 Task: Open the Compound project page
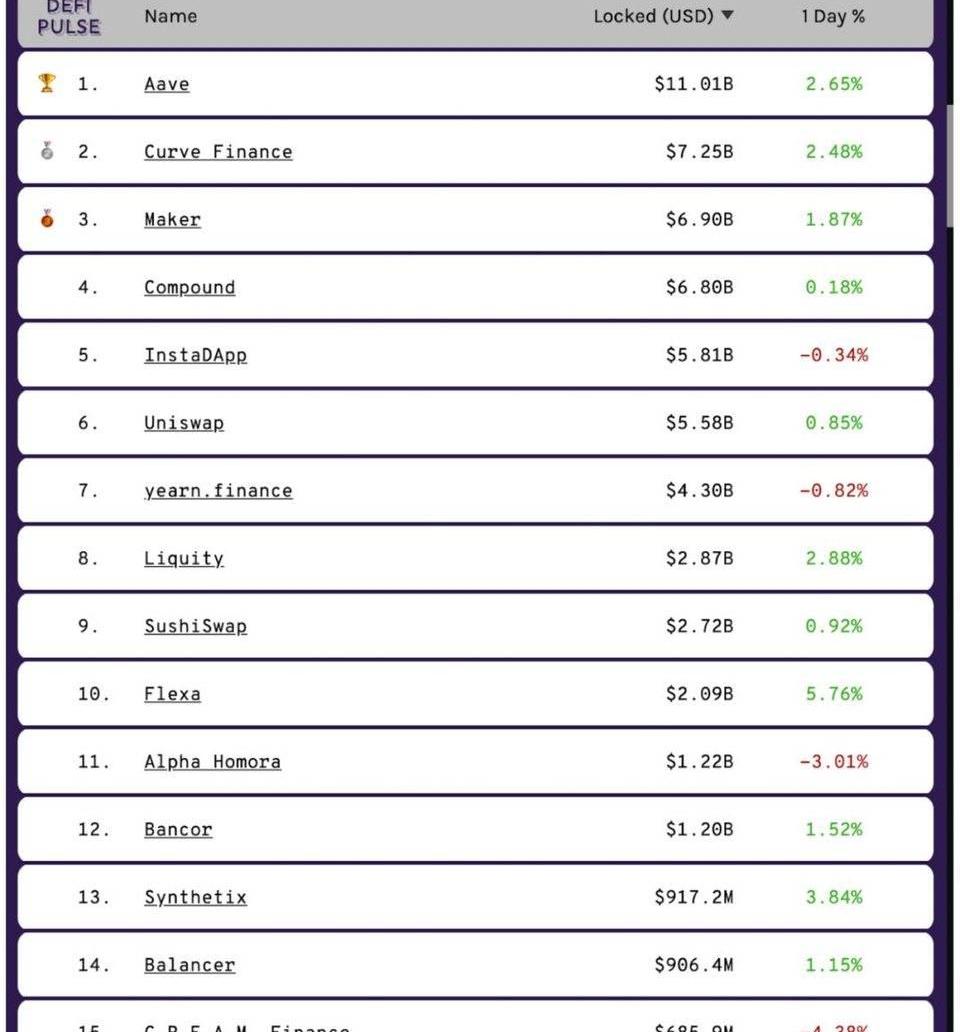tap(189, 288)
